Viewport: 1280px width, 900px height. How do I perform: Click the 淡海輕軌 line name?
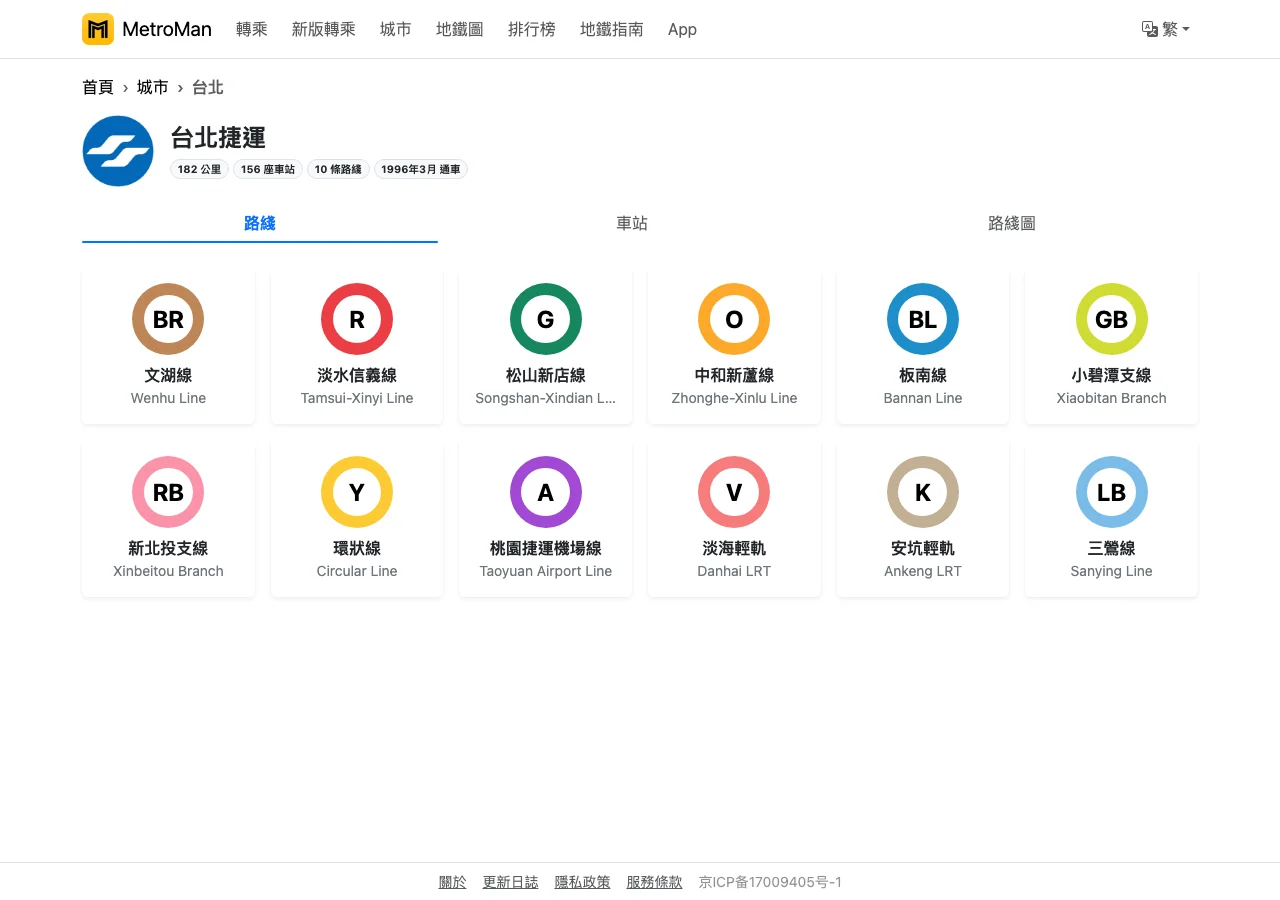(x=734, y=548)
